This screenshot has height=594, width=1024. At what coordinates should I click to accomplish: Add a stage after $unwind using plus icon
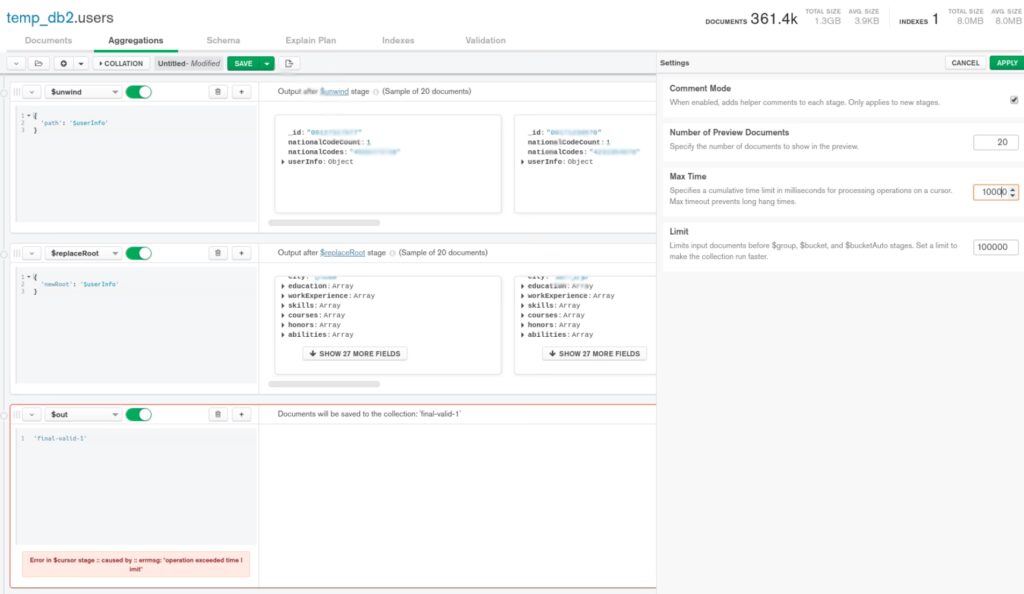tap(241, 92)
